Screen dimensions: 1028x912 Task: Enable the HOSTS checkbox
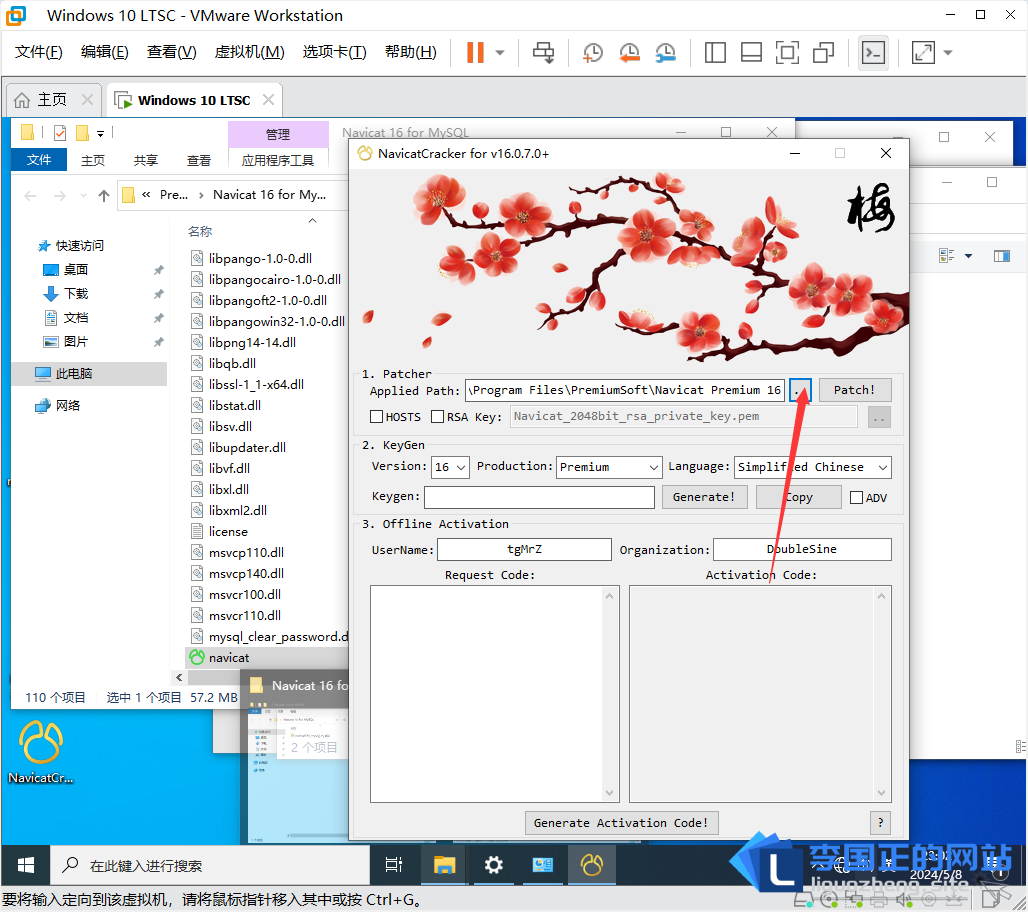coord(376,416)
